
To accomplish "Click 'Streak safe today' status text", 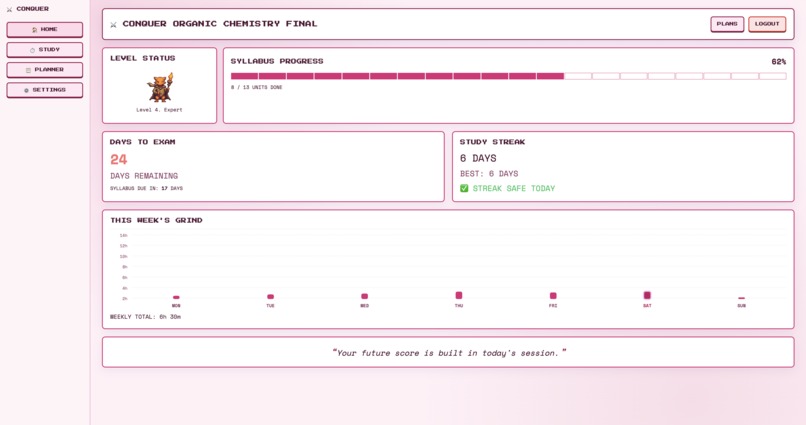I will [514, 189].
